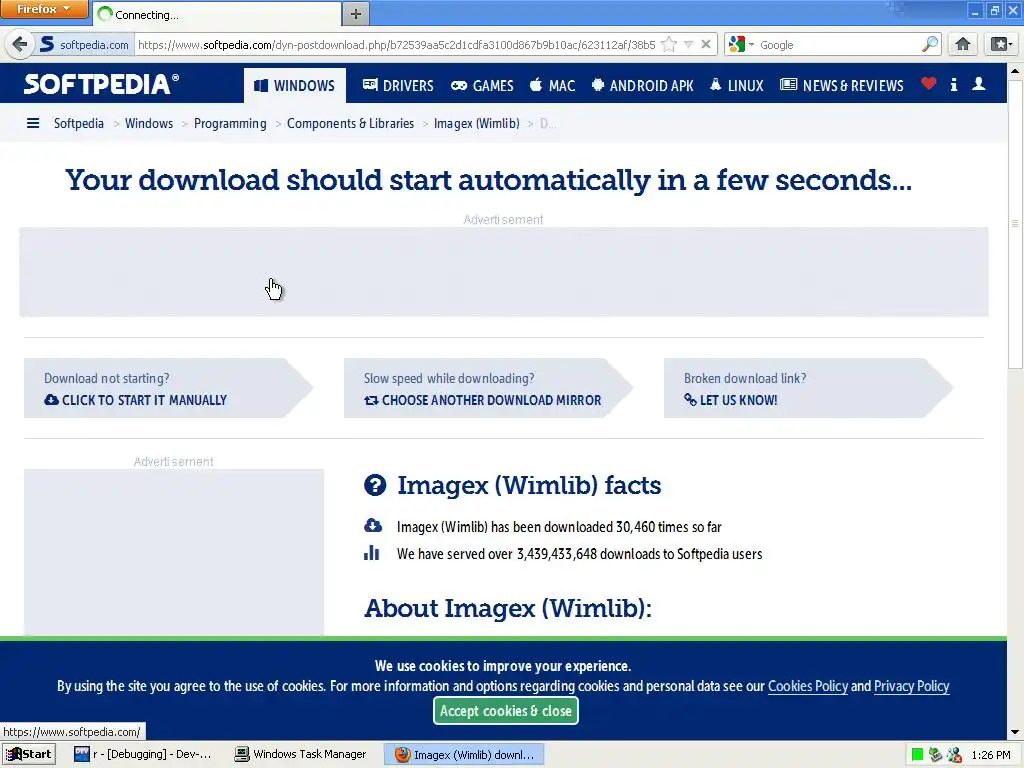Bookmark this page with the star icon
The height and width of the screenshot is (768, 1024).
669,44
